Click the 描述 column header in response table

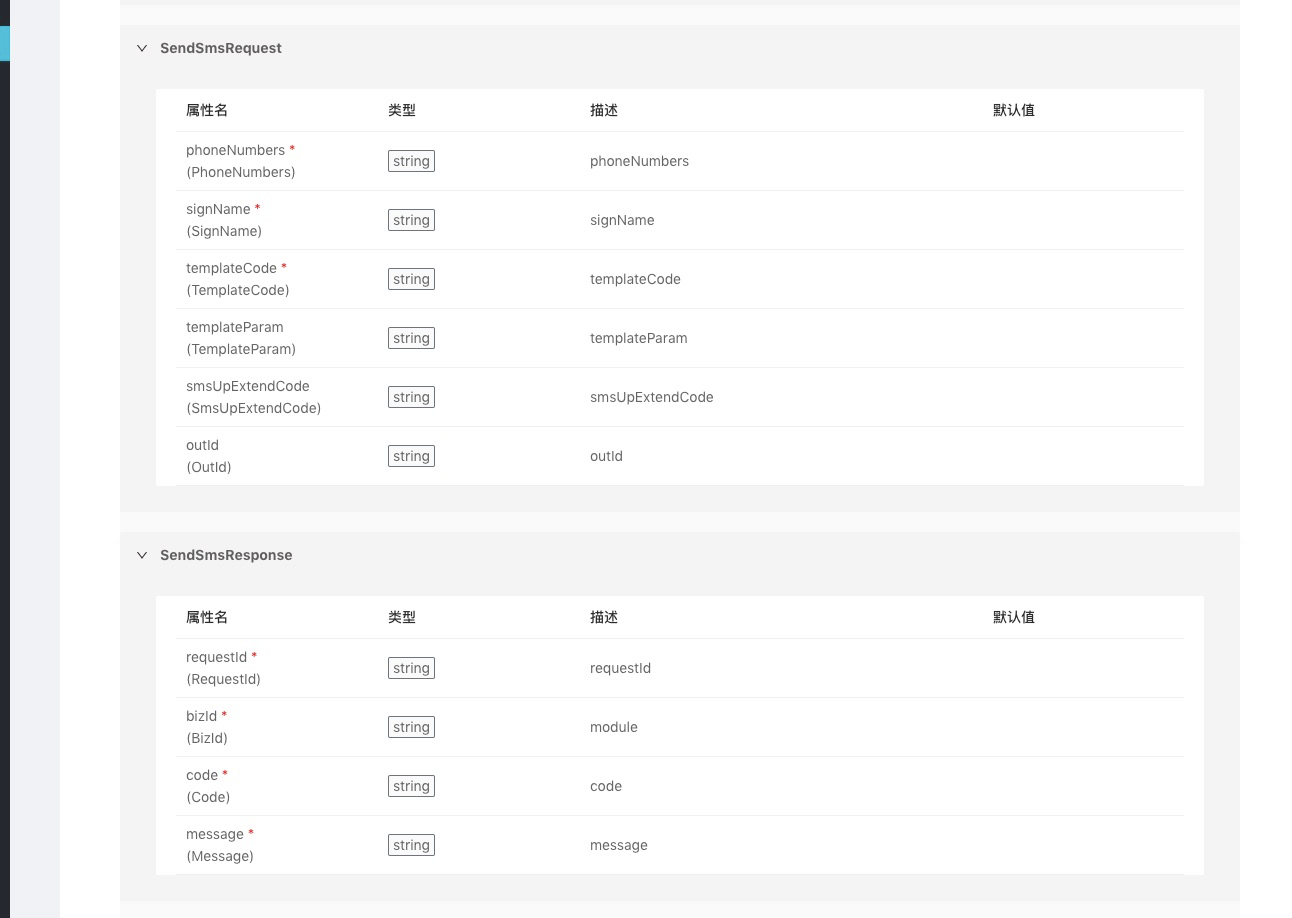click(x=604, y=617)
